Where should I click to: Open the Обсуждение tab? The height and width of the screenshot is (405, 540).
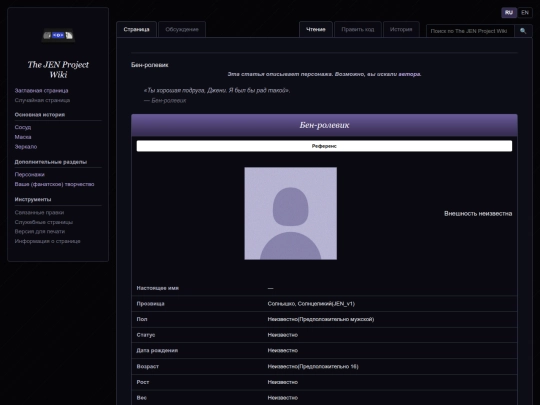tap(182, 29)
